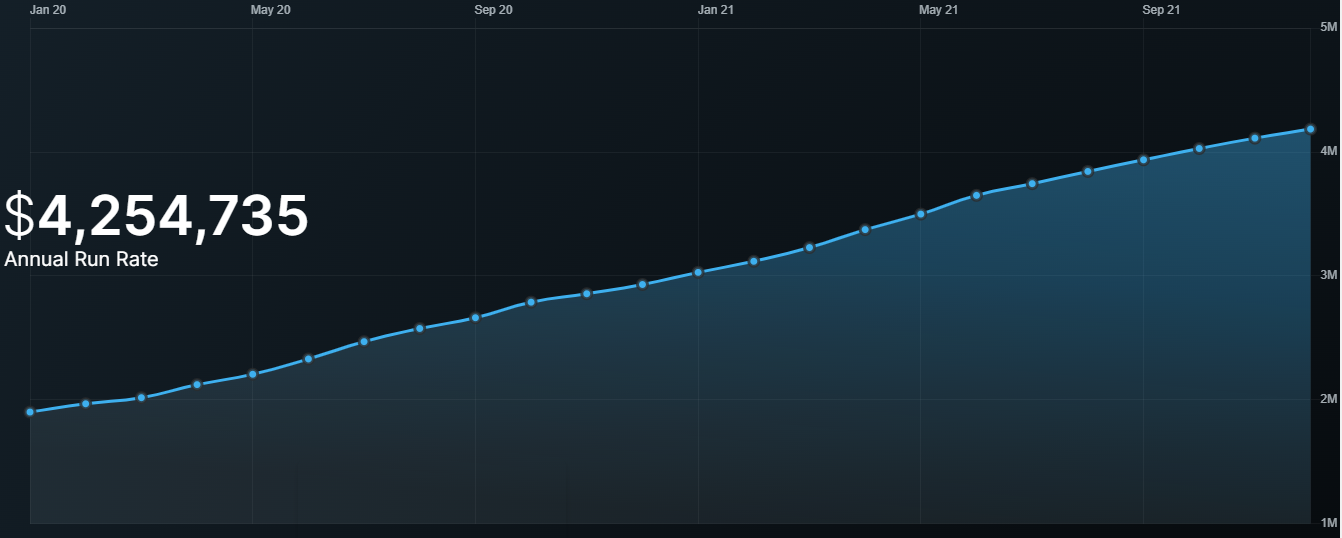Screen dimensions: 1342x538
Task: Click the Jan 20 x-axis label
Action: tap(47, 10)
